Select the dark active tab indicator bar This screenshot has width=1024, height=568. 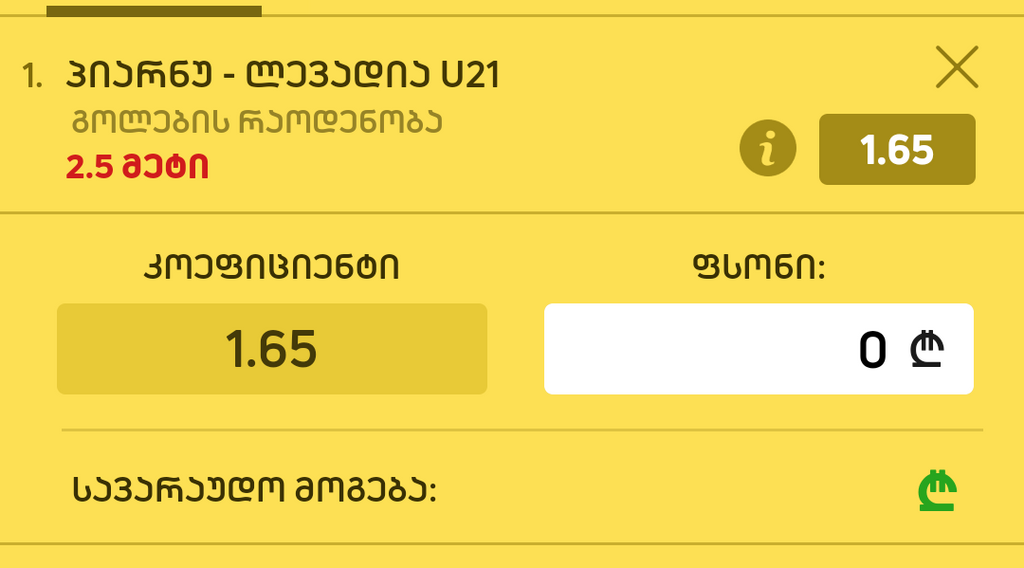coord(154,11)
